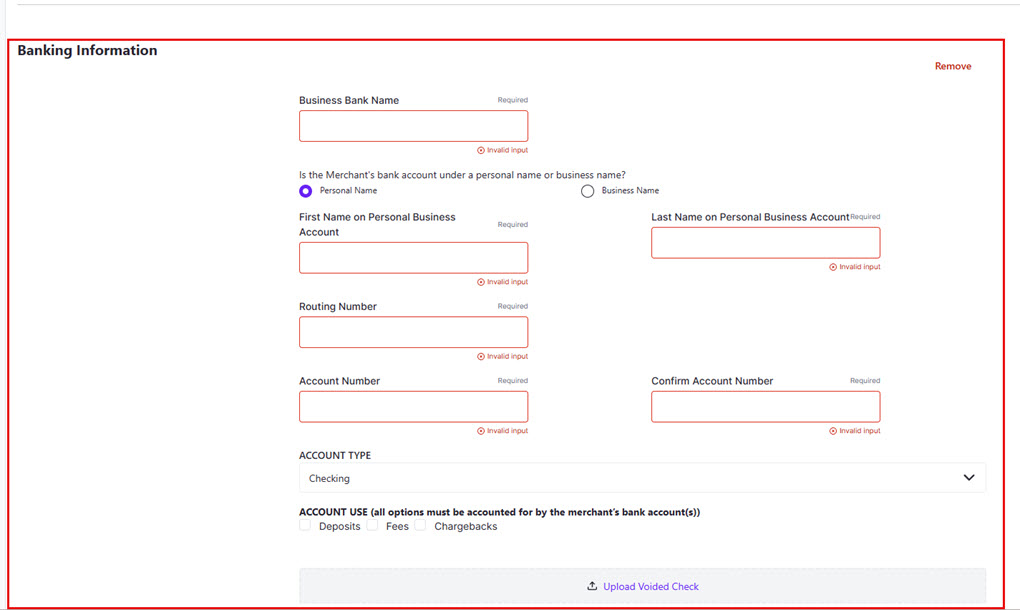Image resolution: width=1020 pixels, height=610 pixels.
Task: Focus the Business Bank Name field
Action: 413,126
